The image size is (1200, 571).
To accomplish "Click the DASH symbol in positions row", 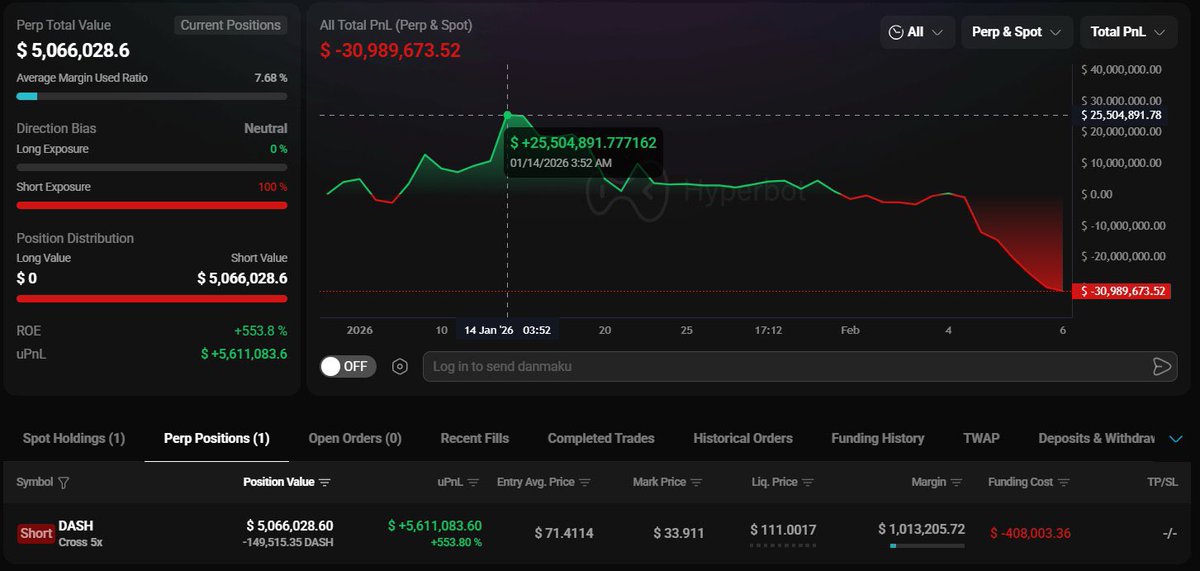I will coord(76,525).
